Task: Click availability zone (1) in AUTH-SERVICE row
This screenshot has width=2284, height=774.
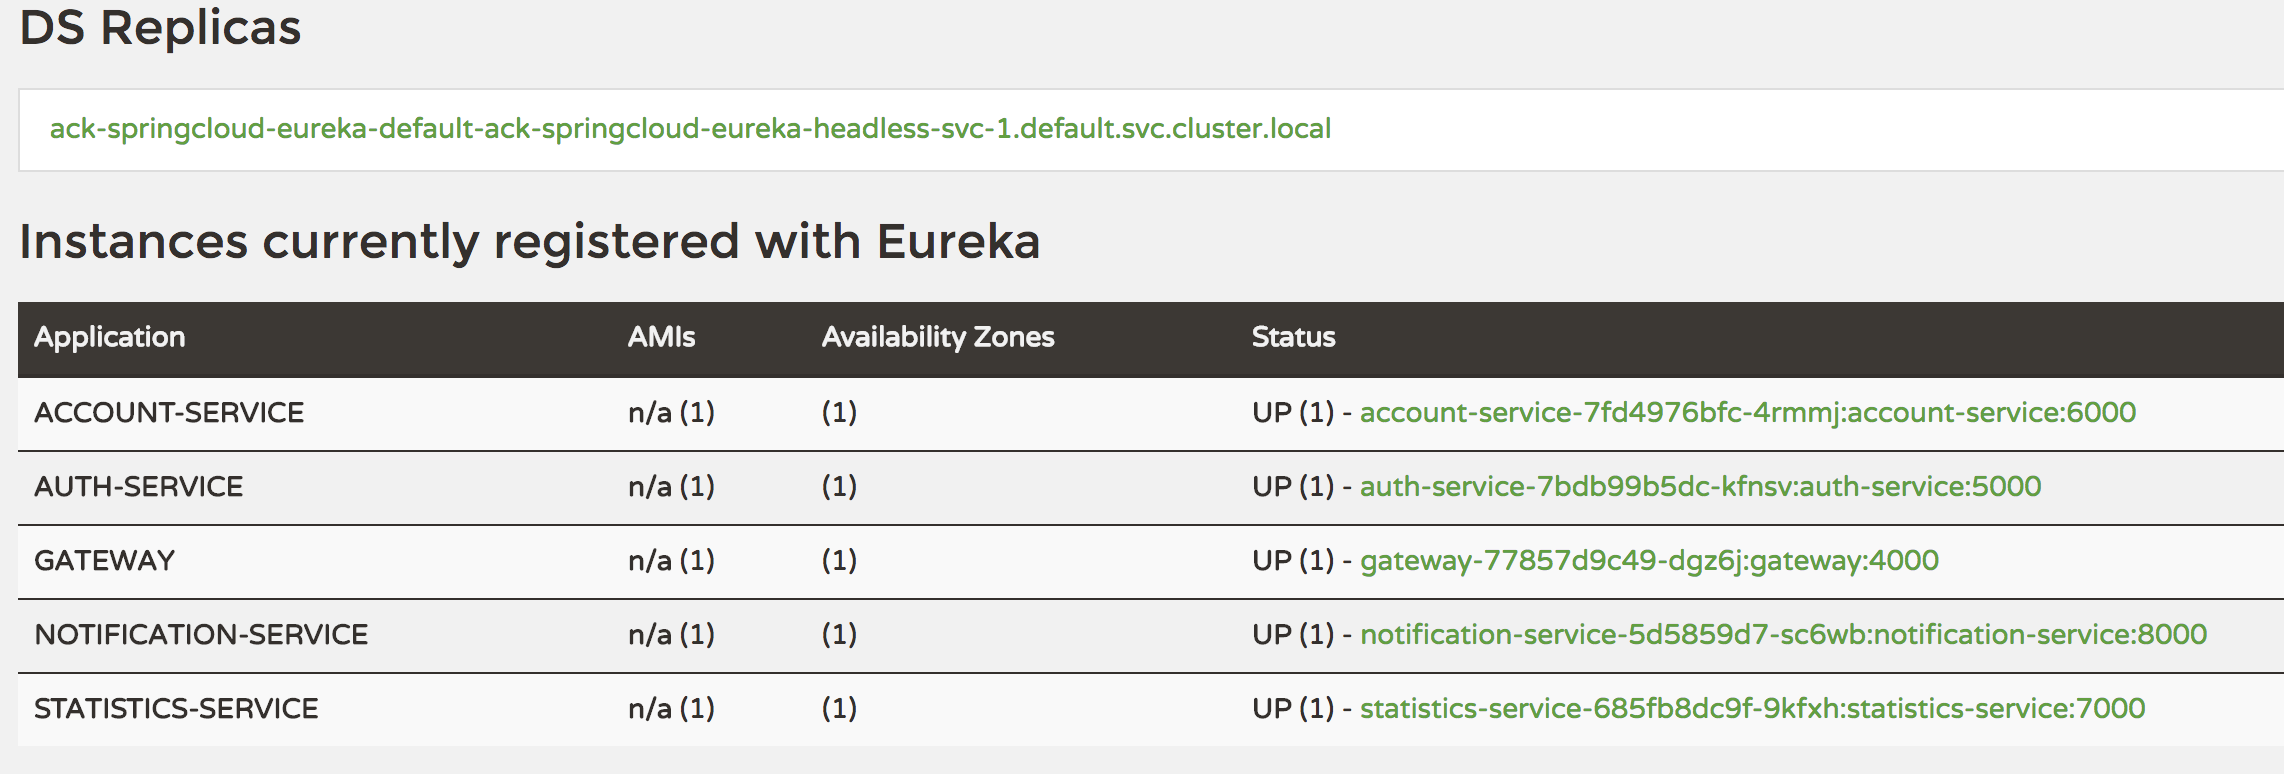Action: pos(839,487)
